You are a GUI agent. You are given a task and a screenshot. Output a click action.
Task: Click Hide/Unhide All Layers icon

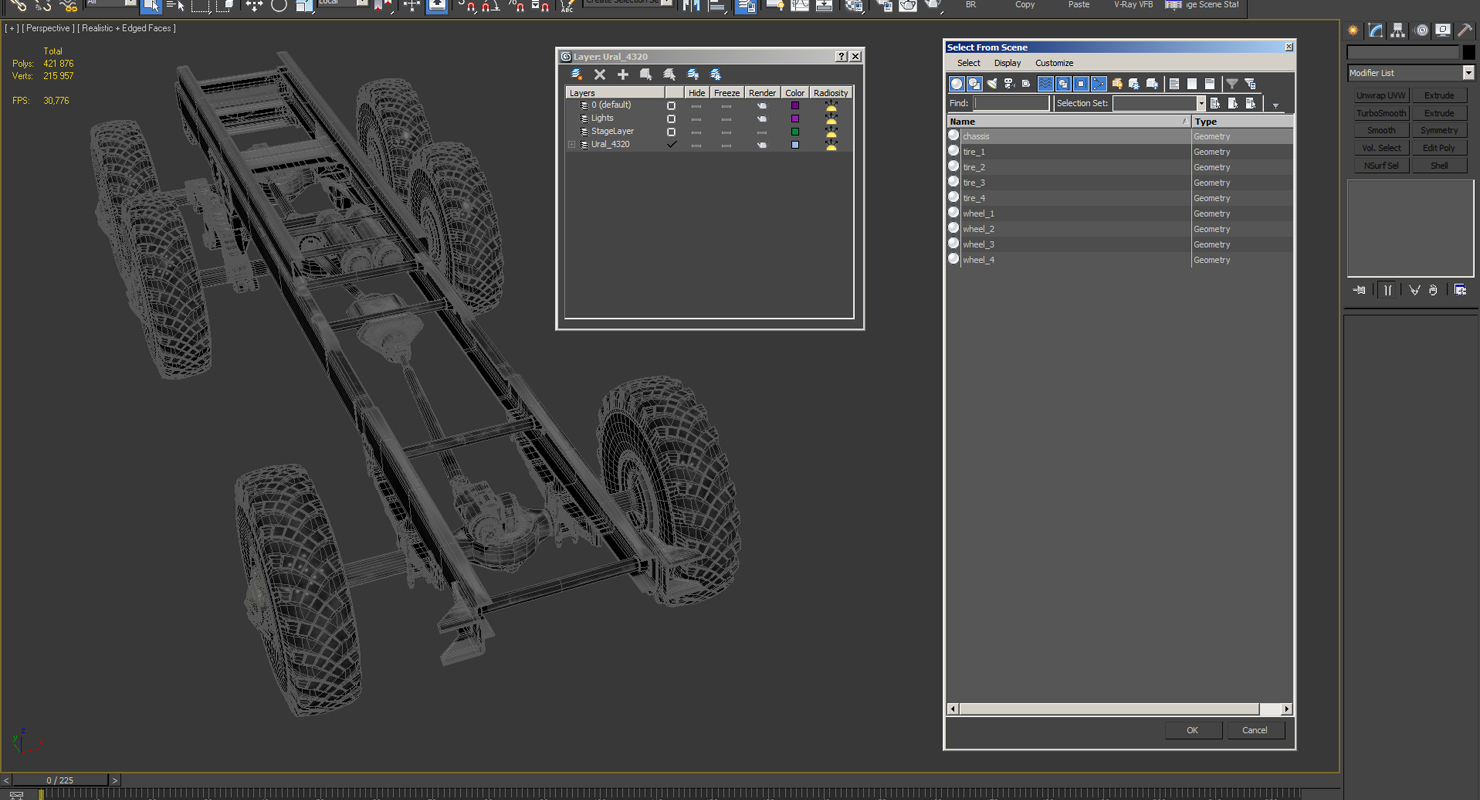[692, 74]
